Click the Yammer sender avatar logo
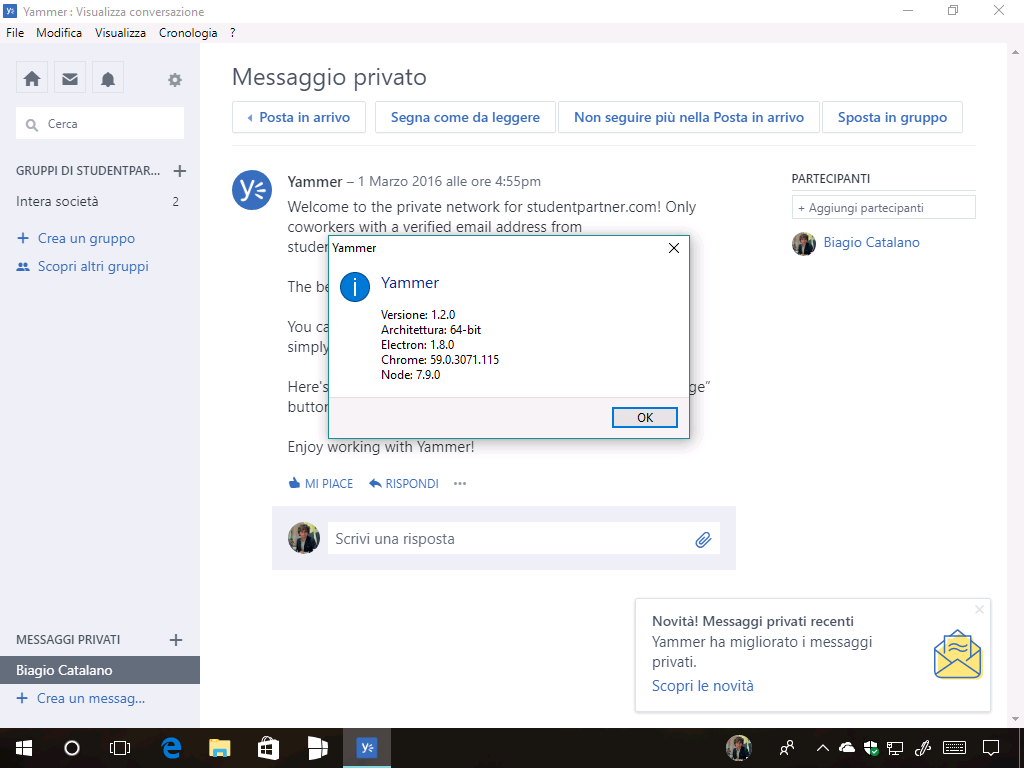This screenshot has height=768, width=1024. point(252,190)
